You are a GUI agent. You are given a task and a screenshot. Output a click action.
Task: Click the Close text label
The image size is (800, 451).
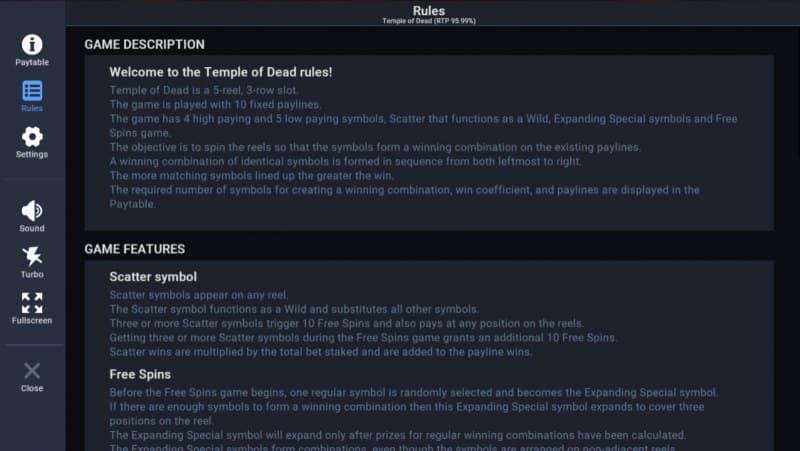point(32,388)
